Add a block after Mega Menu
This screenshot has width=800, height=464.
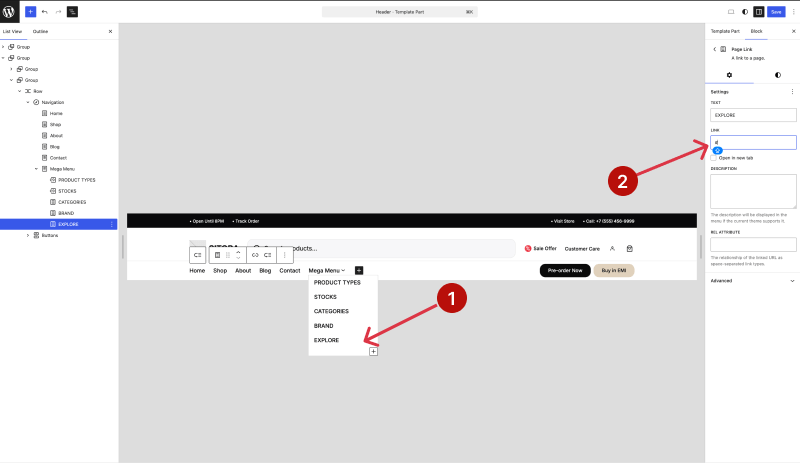click(359, 270)
